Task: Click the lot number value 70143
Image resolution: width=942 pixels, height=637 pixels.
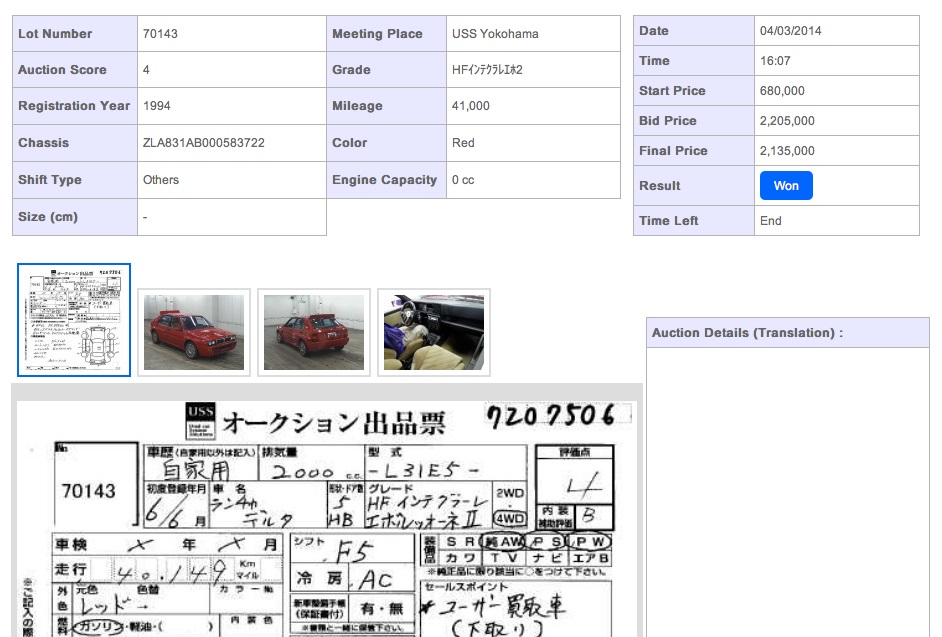Action: point(160,34)
